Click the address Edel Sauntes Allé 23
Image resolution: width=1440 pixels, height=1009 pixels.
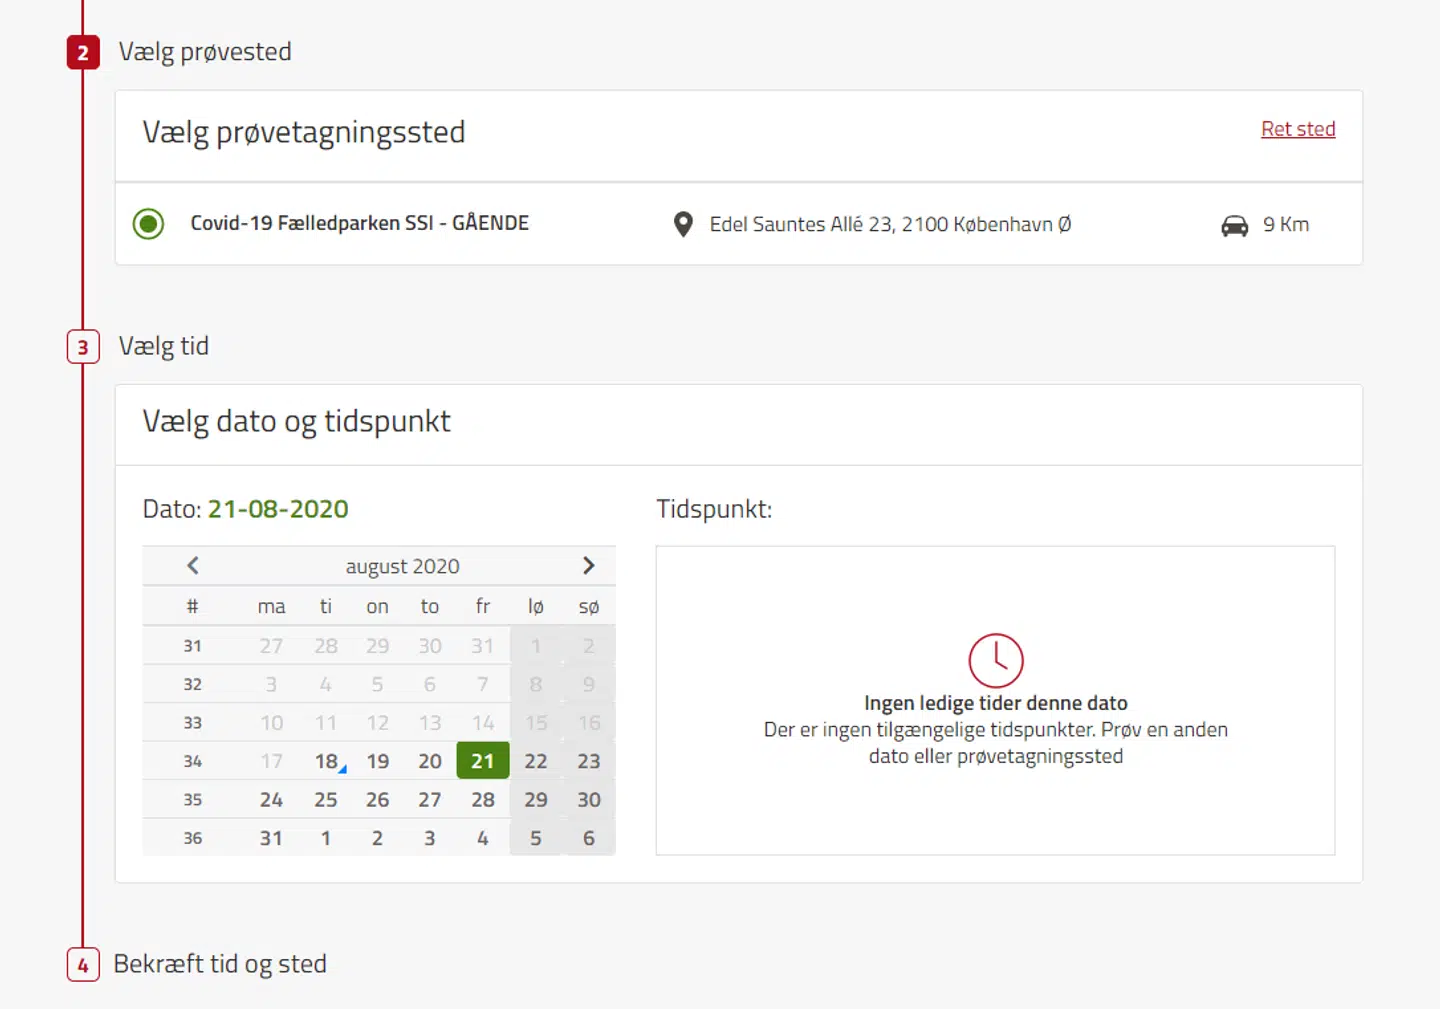(x=890, y=224)
